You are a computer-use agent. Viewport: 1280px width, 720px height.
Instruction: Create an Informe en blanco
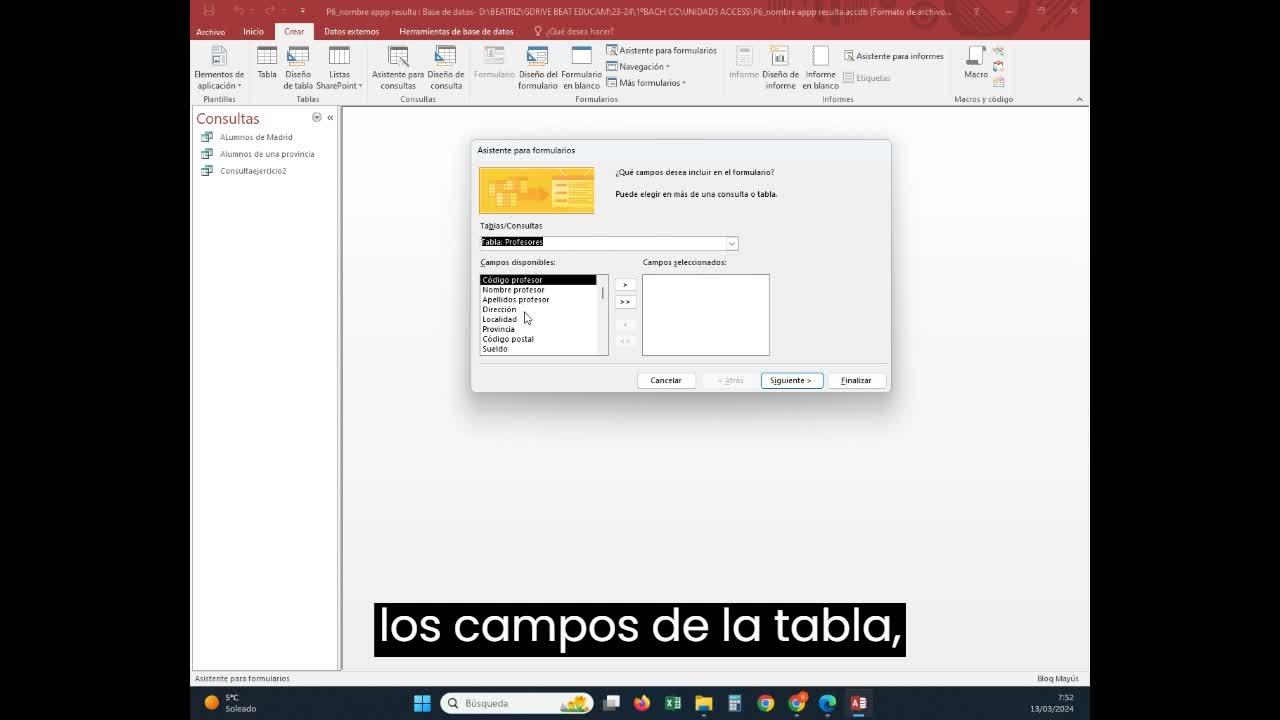[820, 68]
